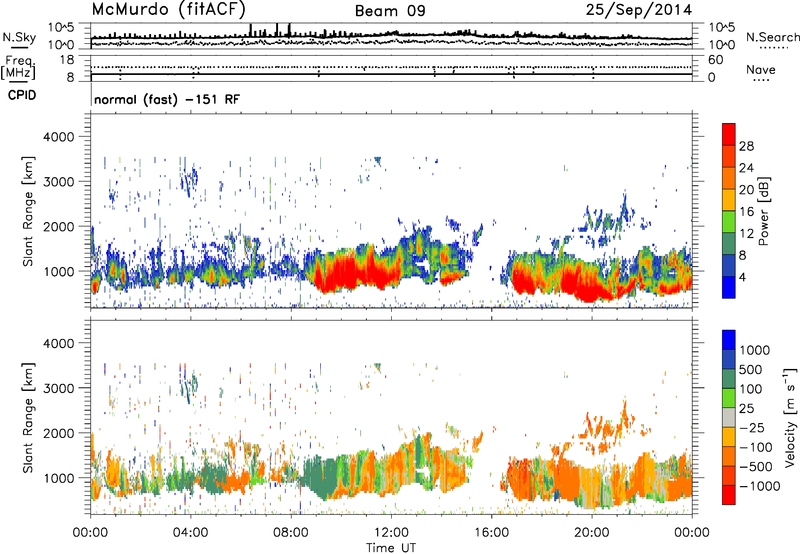Click the "18" frequency tick label
The width and height of the screenshot is (800, 554).
pos(67,60)
